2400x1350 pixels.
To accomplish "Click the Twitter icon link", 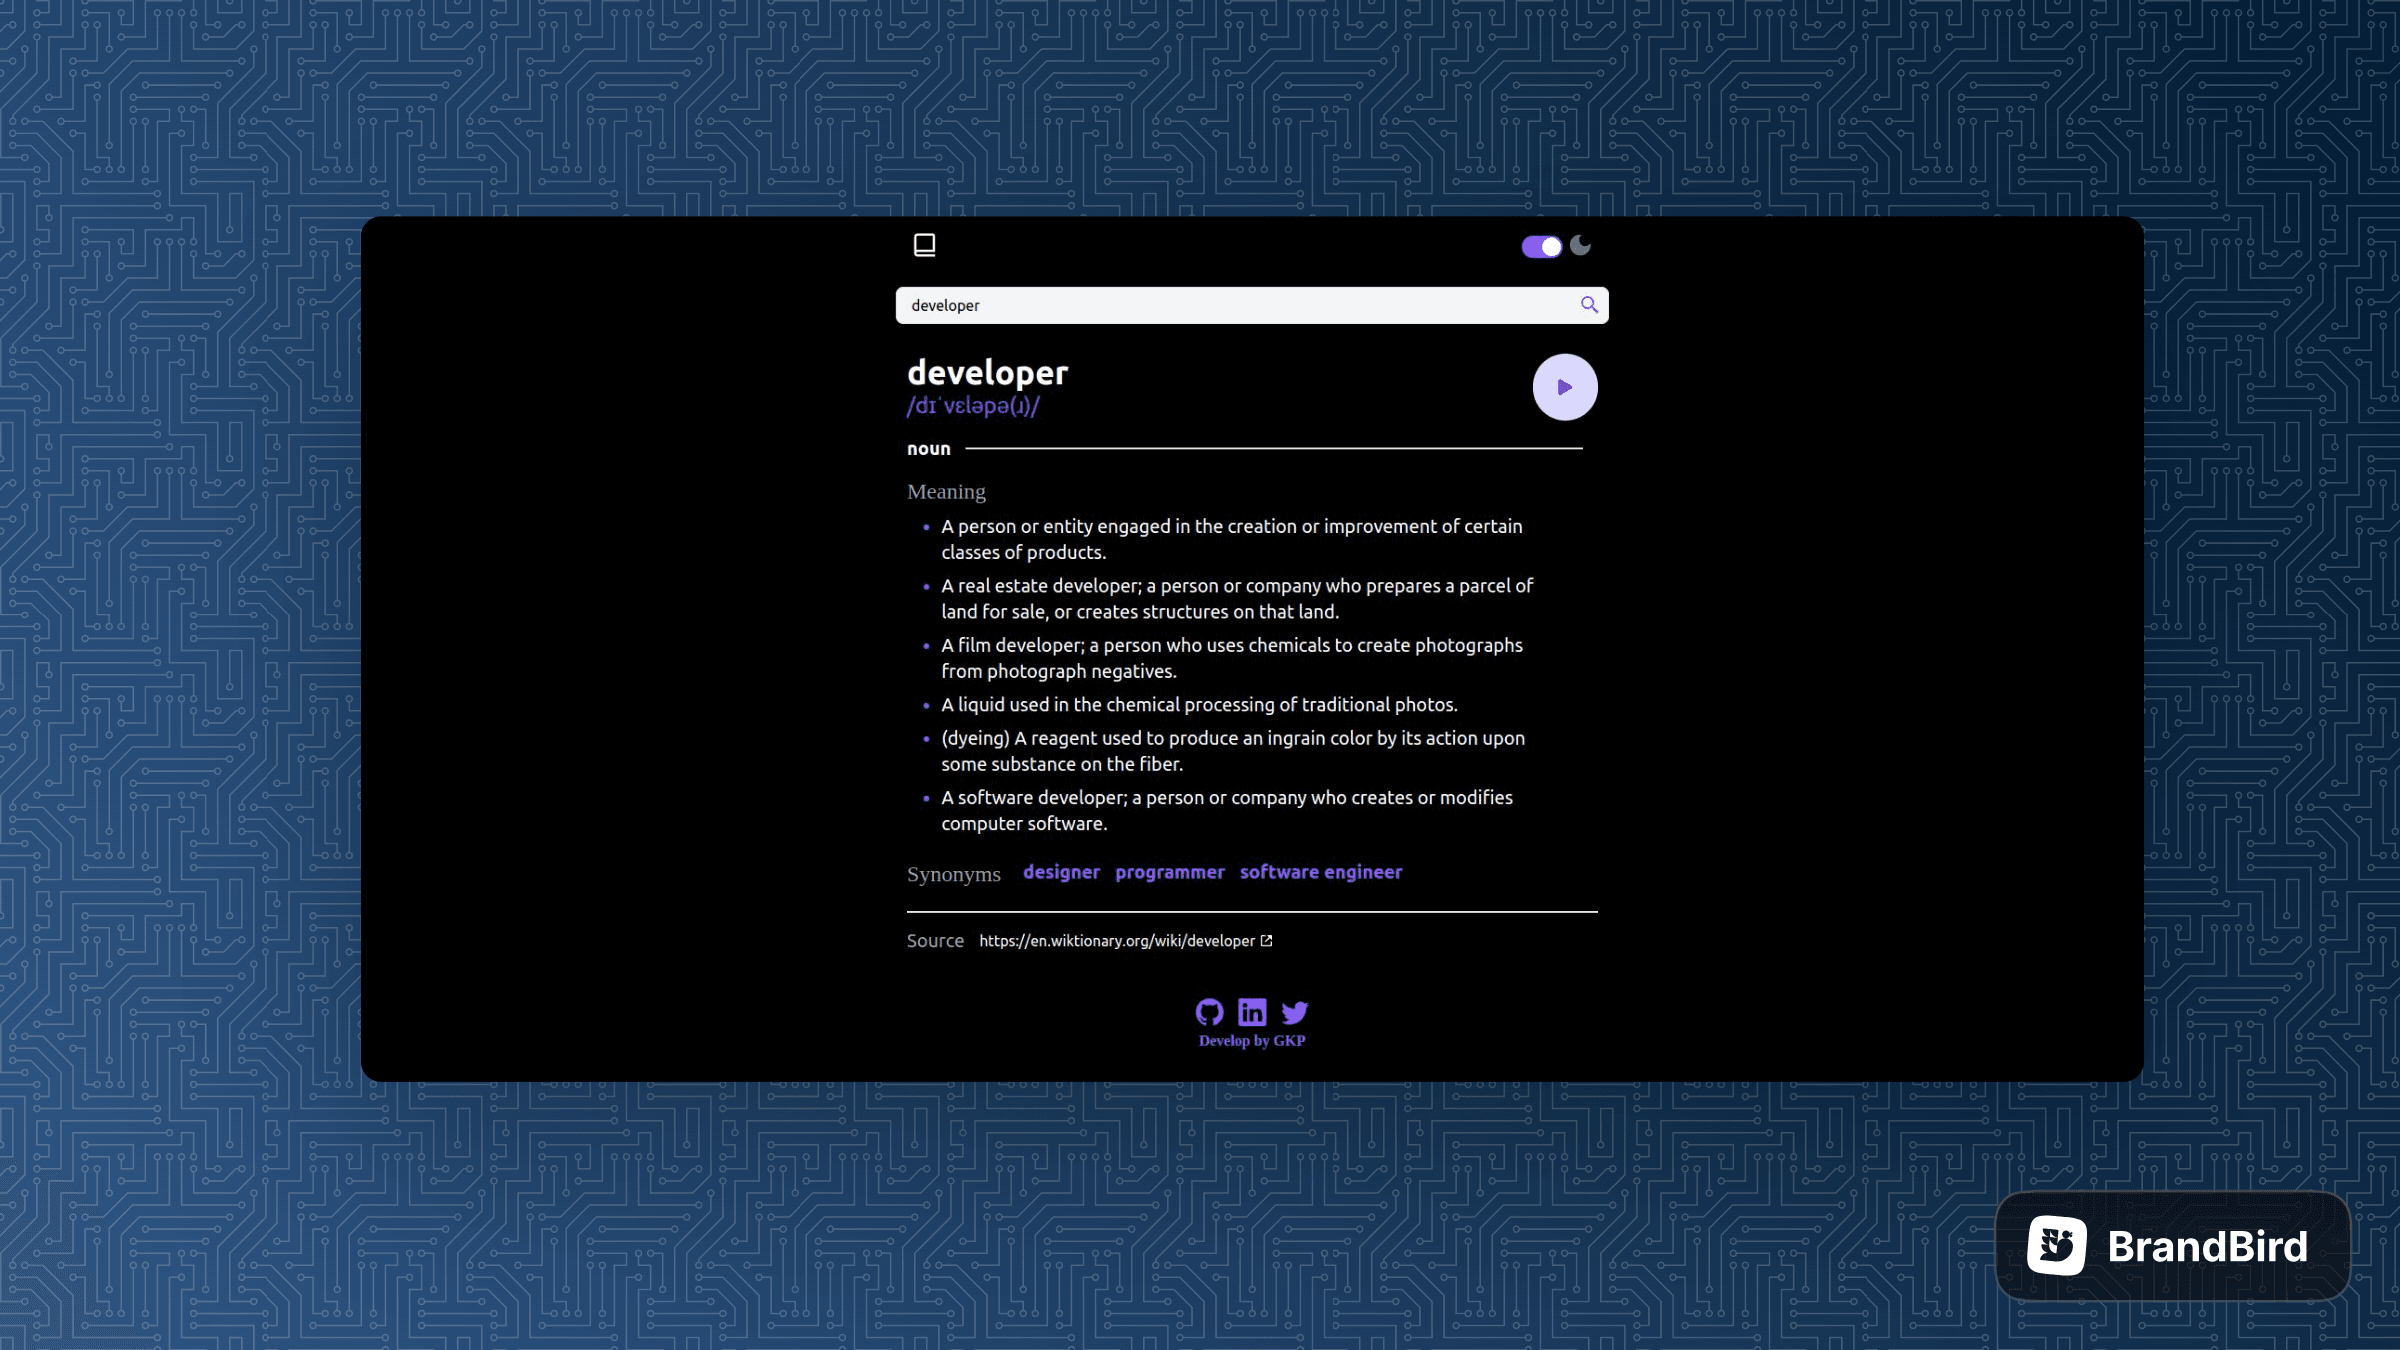I will [1294, 1012].
